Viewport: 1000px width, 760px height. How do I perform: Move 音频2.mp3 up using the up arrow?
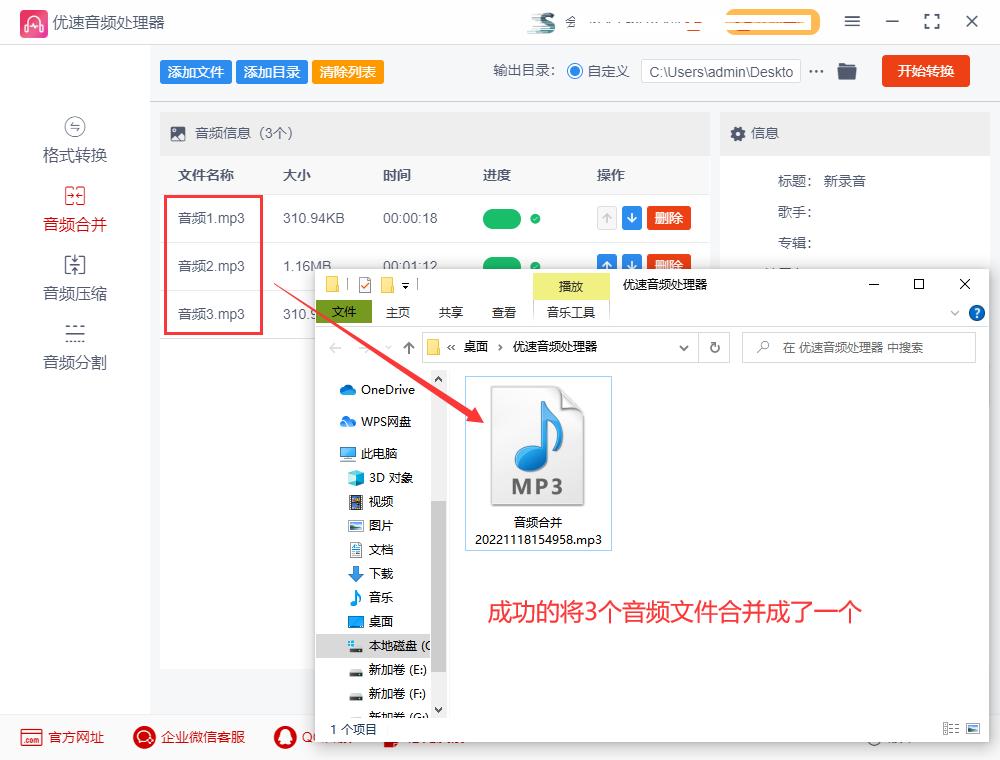coord(608,266)
